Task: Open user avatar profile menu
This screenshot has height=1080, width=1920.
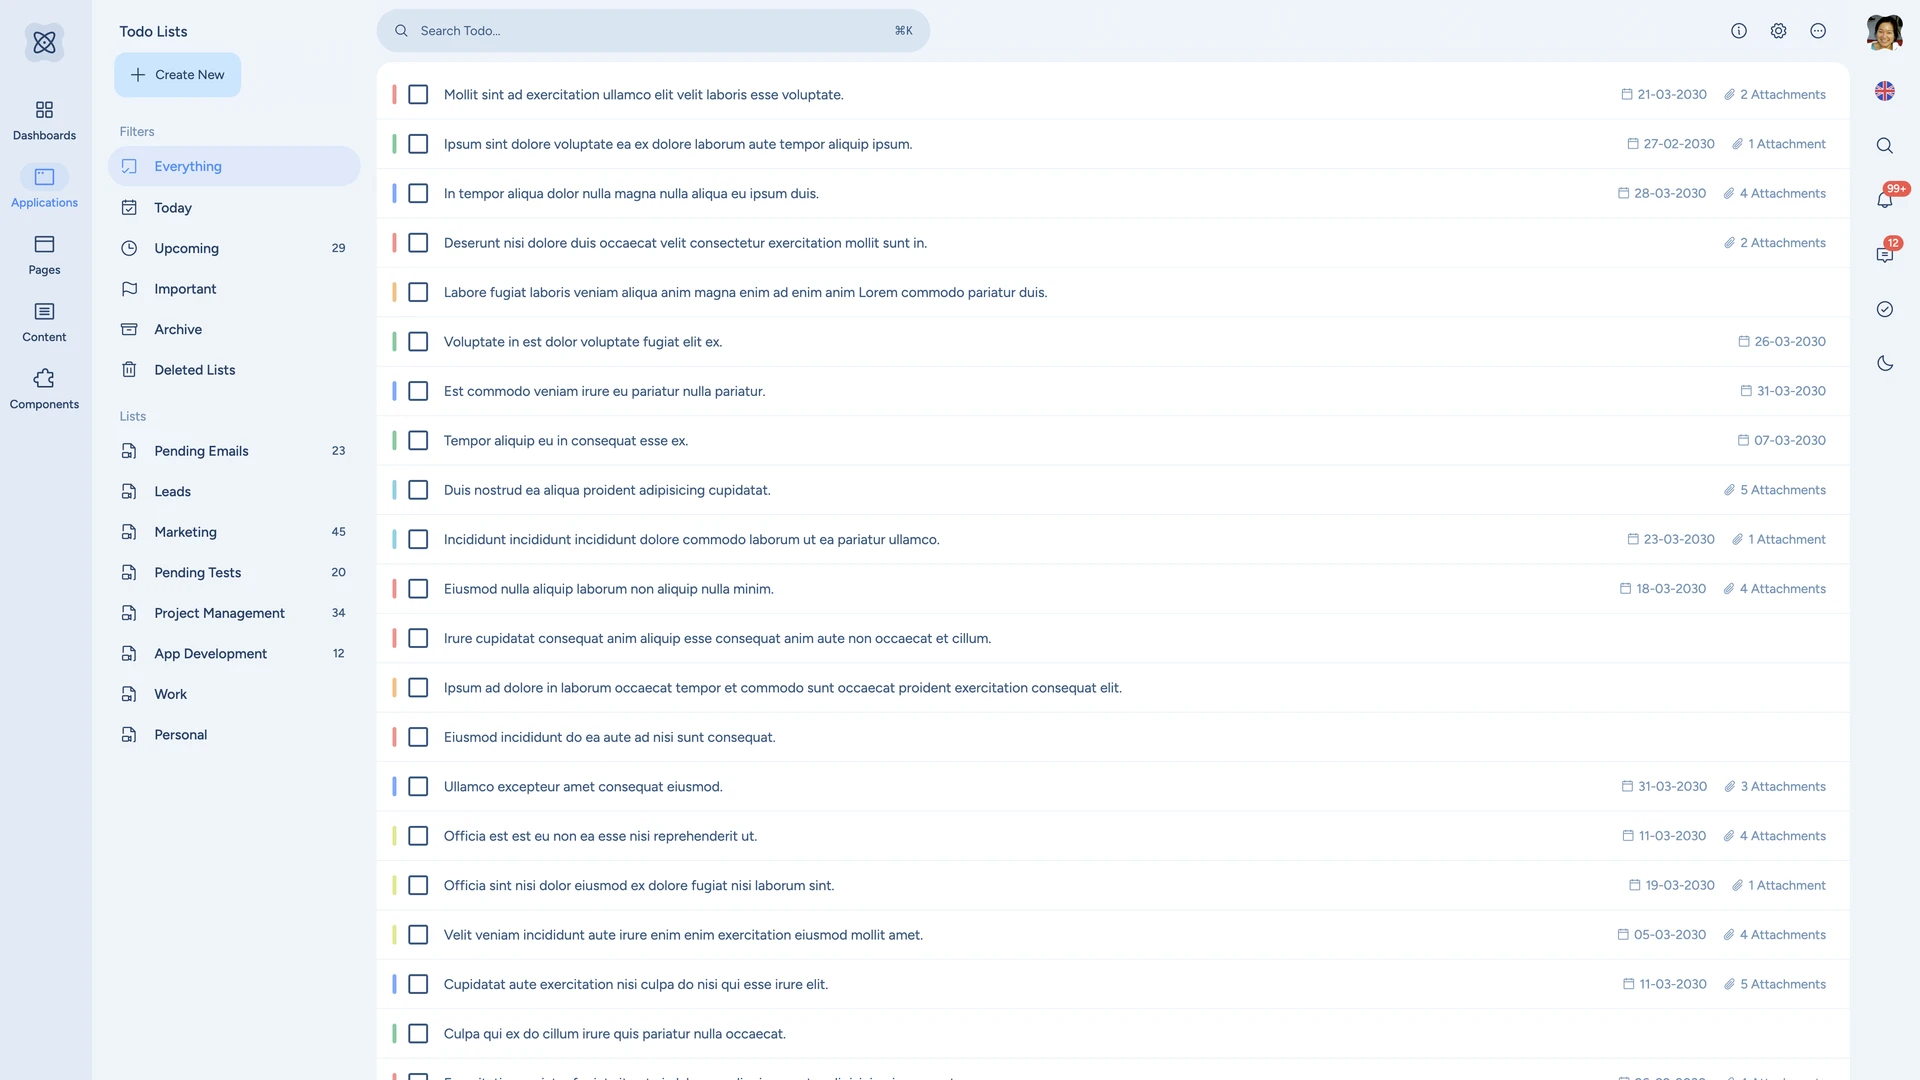Action: (1884, 31)
